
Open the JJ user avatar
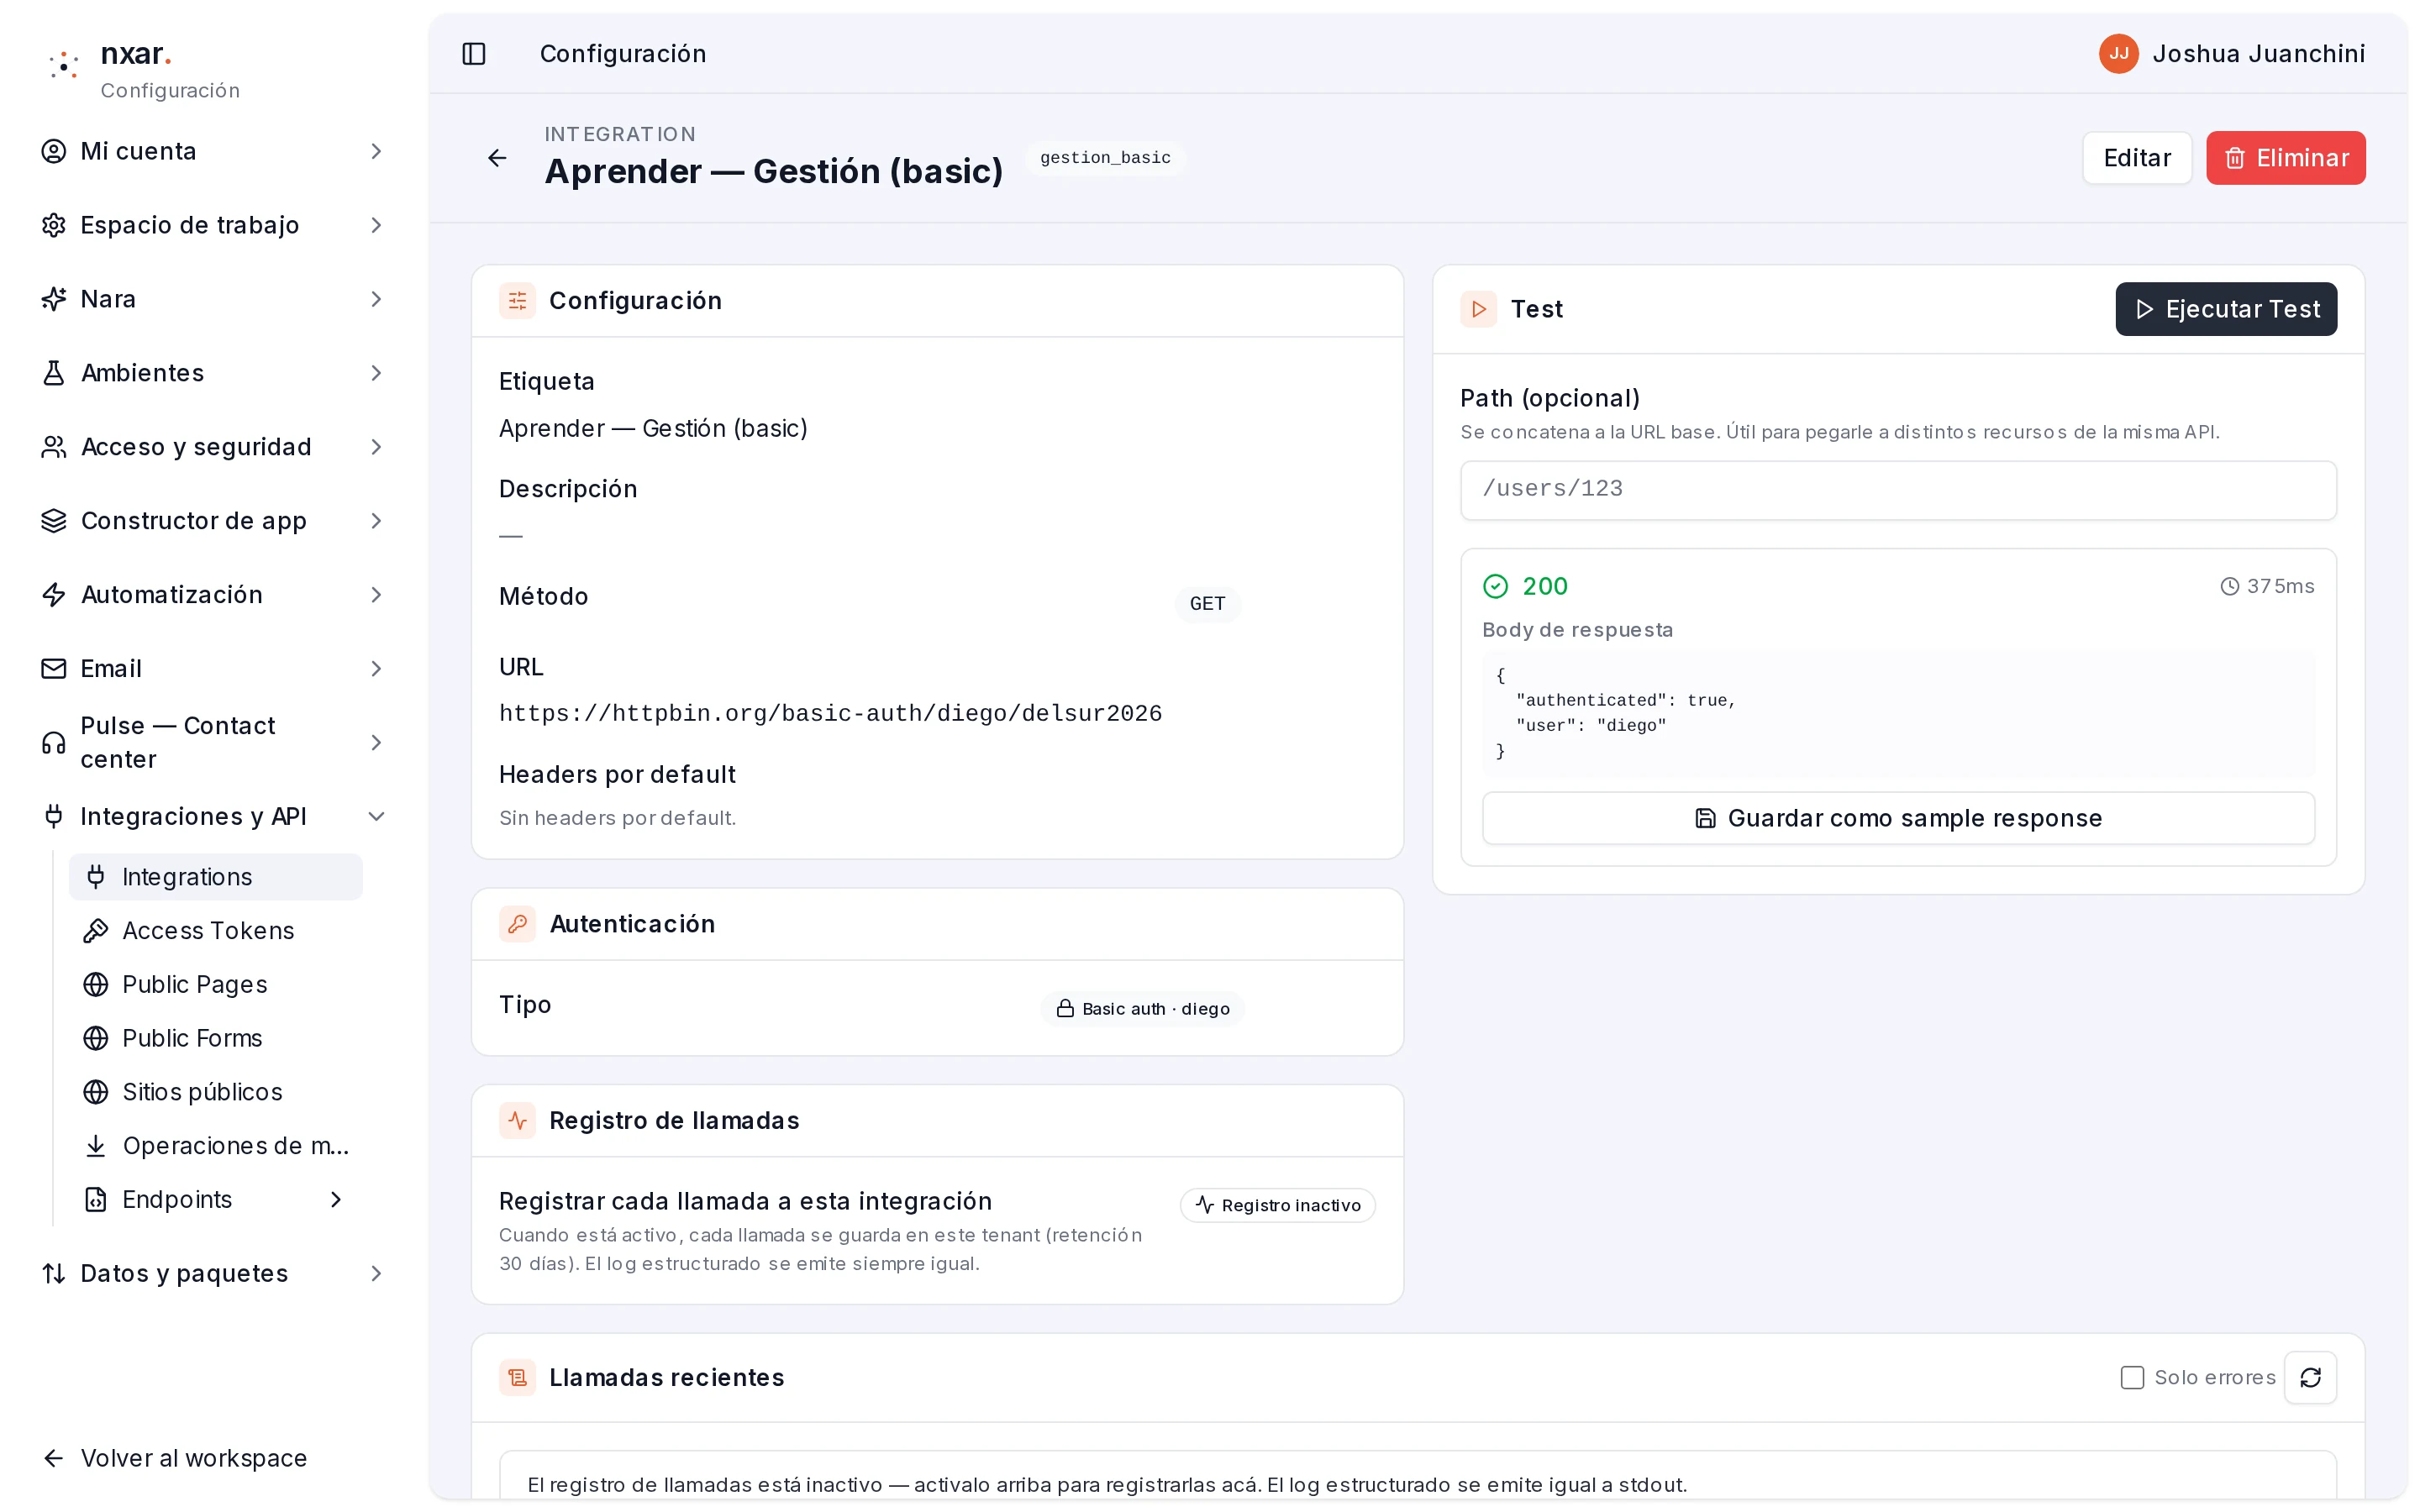coord(2118,53)
